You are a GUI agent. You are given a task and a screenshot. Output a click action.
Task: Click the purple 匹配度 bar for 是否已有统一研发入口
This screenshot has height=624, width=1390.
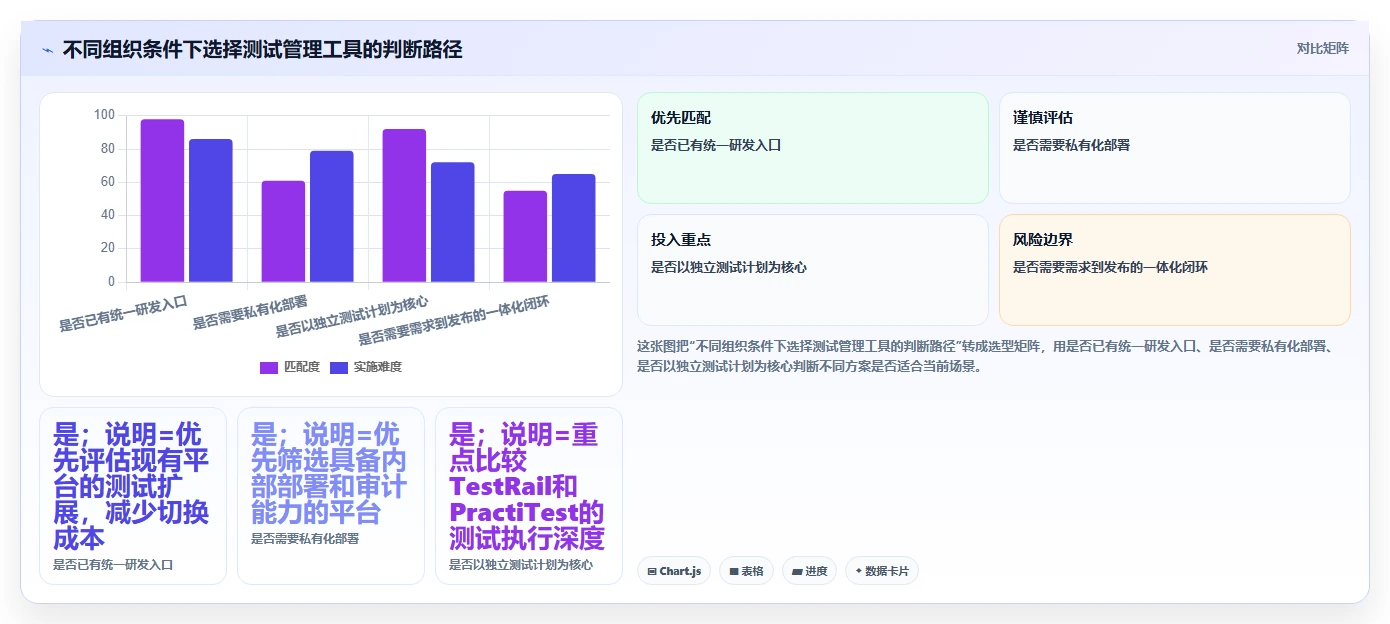[x=162, y=200]
